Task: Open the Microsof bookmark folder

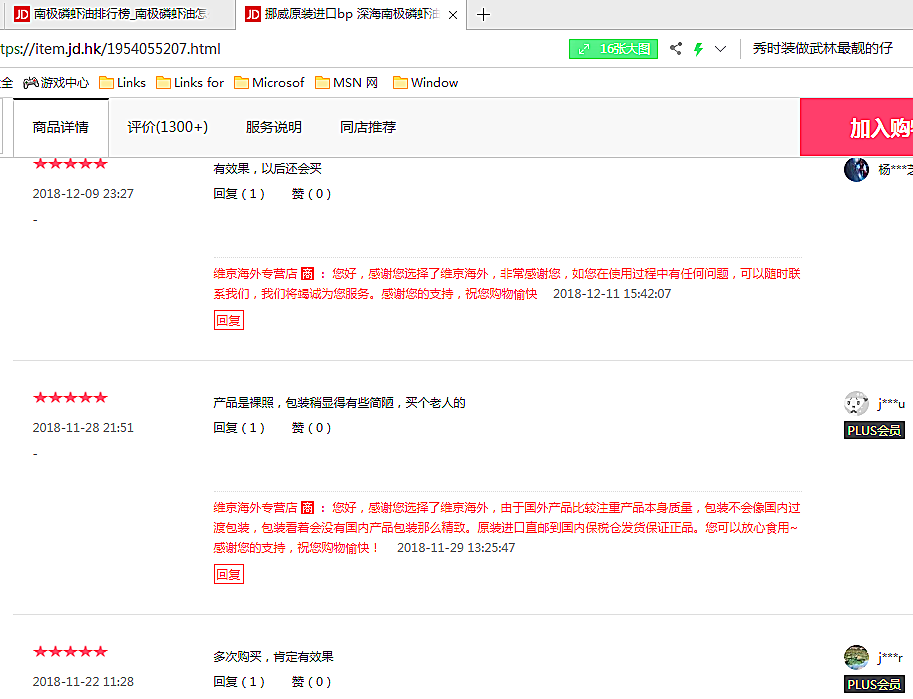Action: point(269,83)
